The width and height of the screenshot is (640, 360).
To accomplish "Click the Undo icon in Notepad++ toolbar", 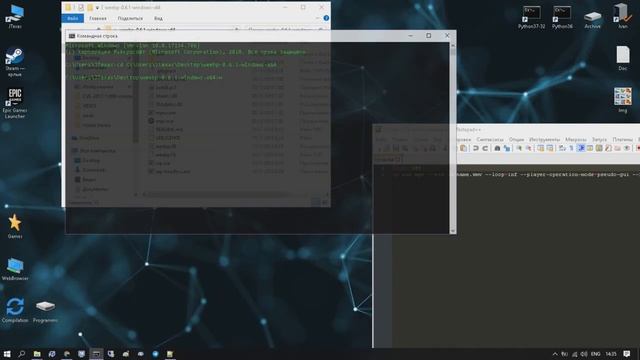I will [x=476, y=148].
